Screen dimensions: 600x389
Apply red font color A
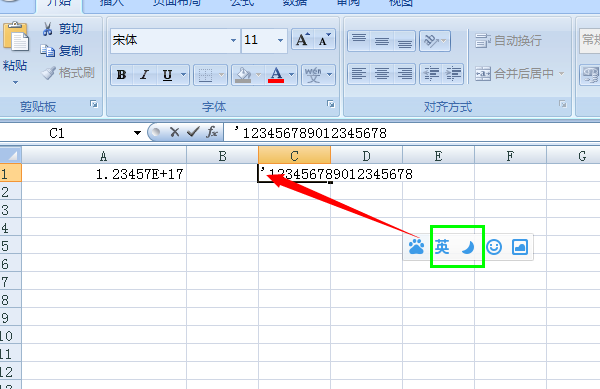276,75
